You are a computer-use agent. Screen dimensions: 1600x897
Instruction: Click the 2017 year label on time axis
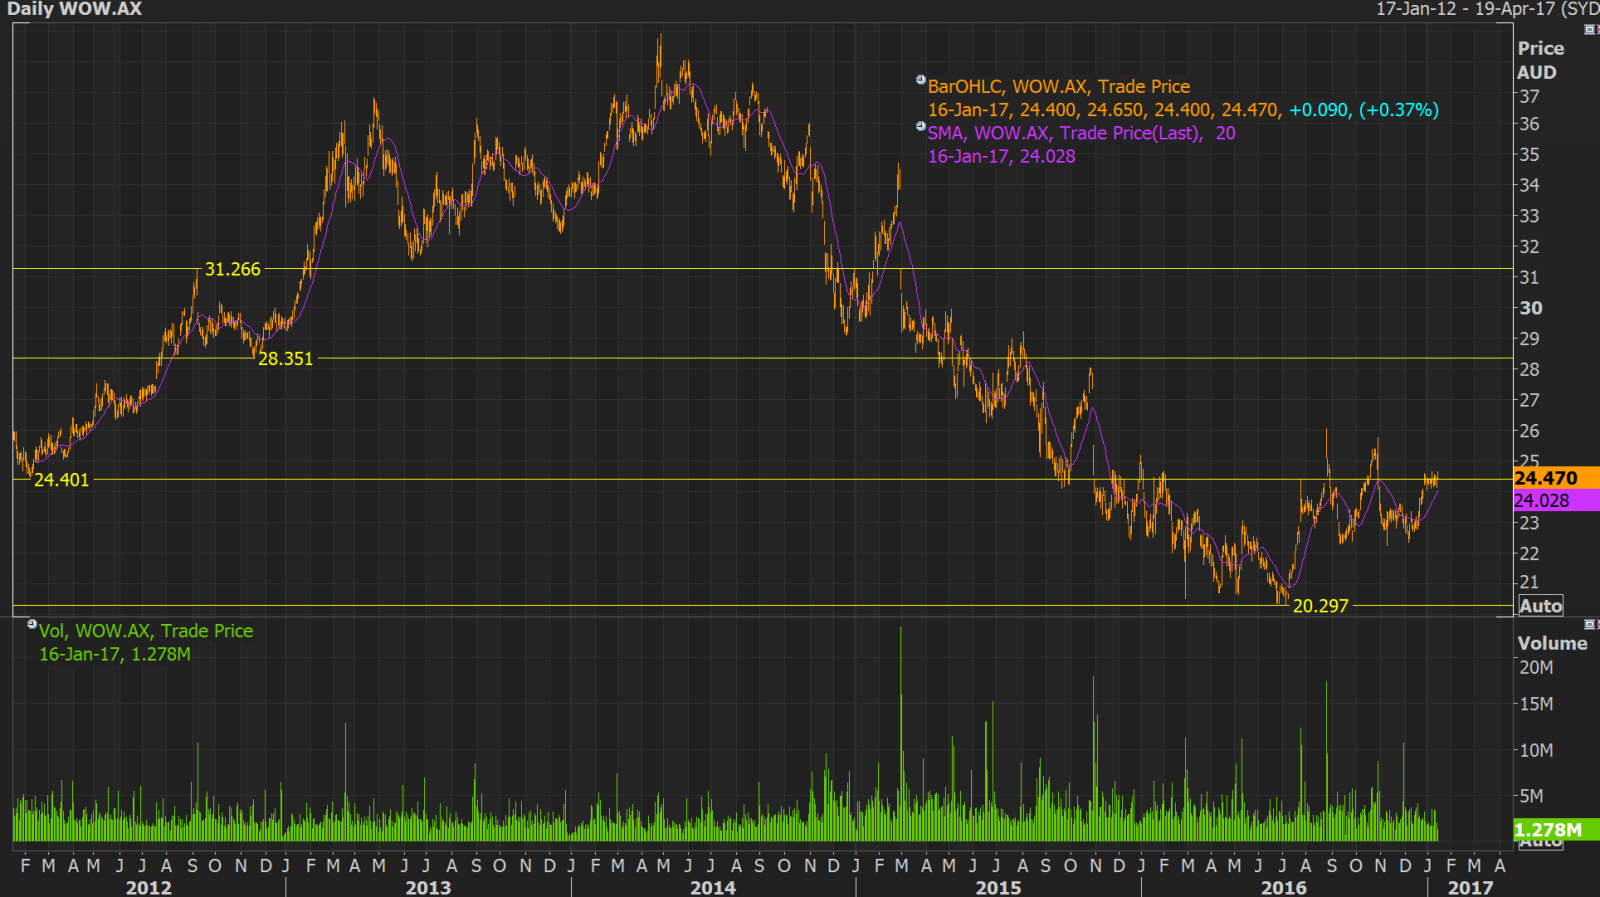click(x=1470, y=888)
